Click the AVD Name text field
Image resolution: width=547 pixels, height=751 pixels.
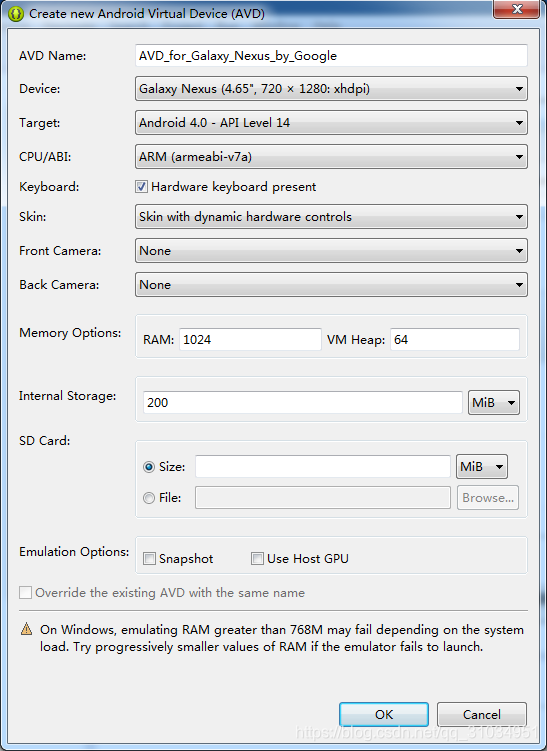(331, 56)
